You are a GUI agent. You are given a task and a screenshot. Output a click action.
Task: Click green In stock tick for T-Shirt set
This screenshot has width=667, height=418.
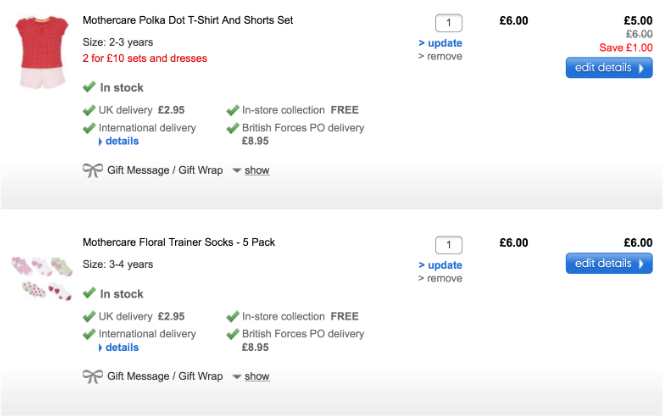[x=90, y=88]
